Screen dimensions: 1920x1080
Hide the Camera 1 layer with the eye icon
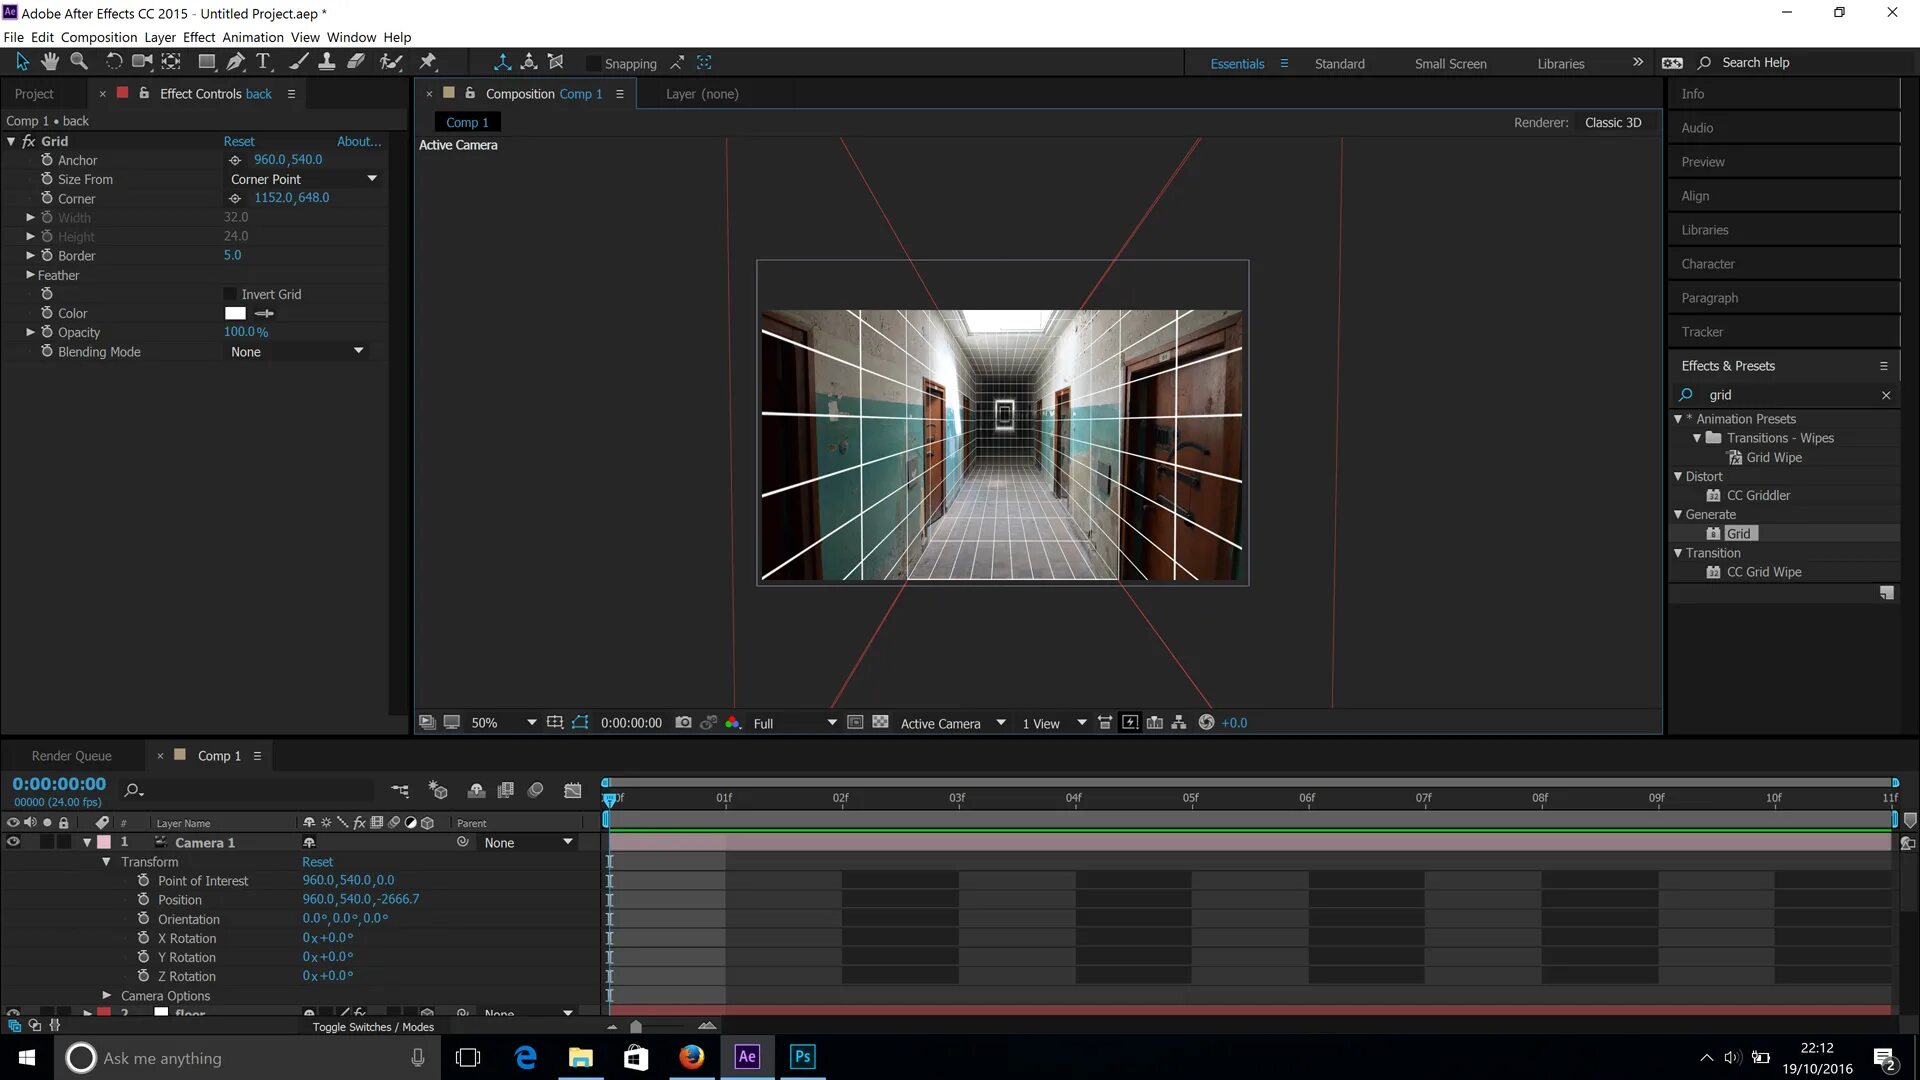tap(13, 842)
